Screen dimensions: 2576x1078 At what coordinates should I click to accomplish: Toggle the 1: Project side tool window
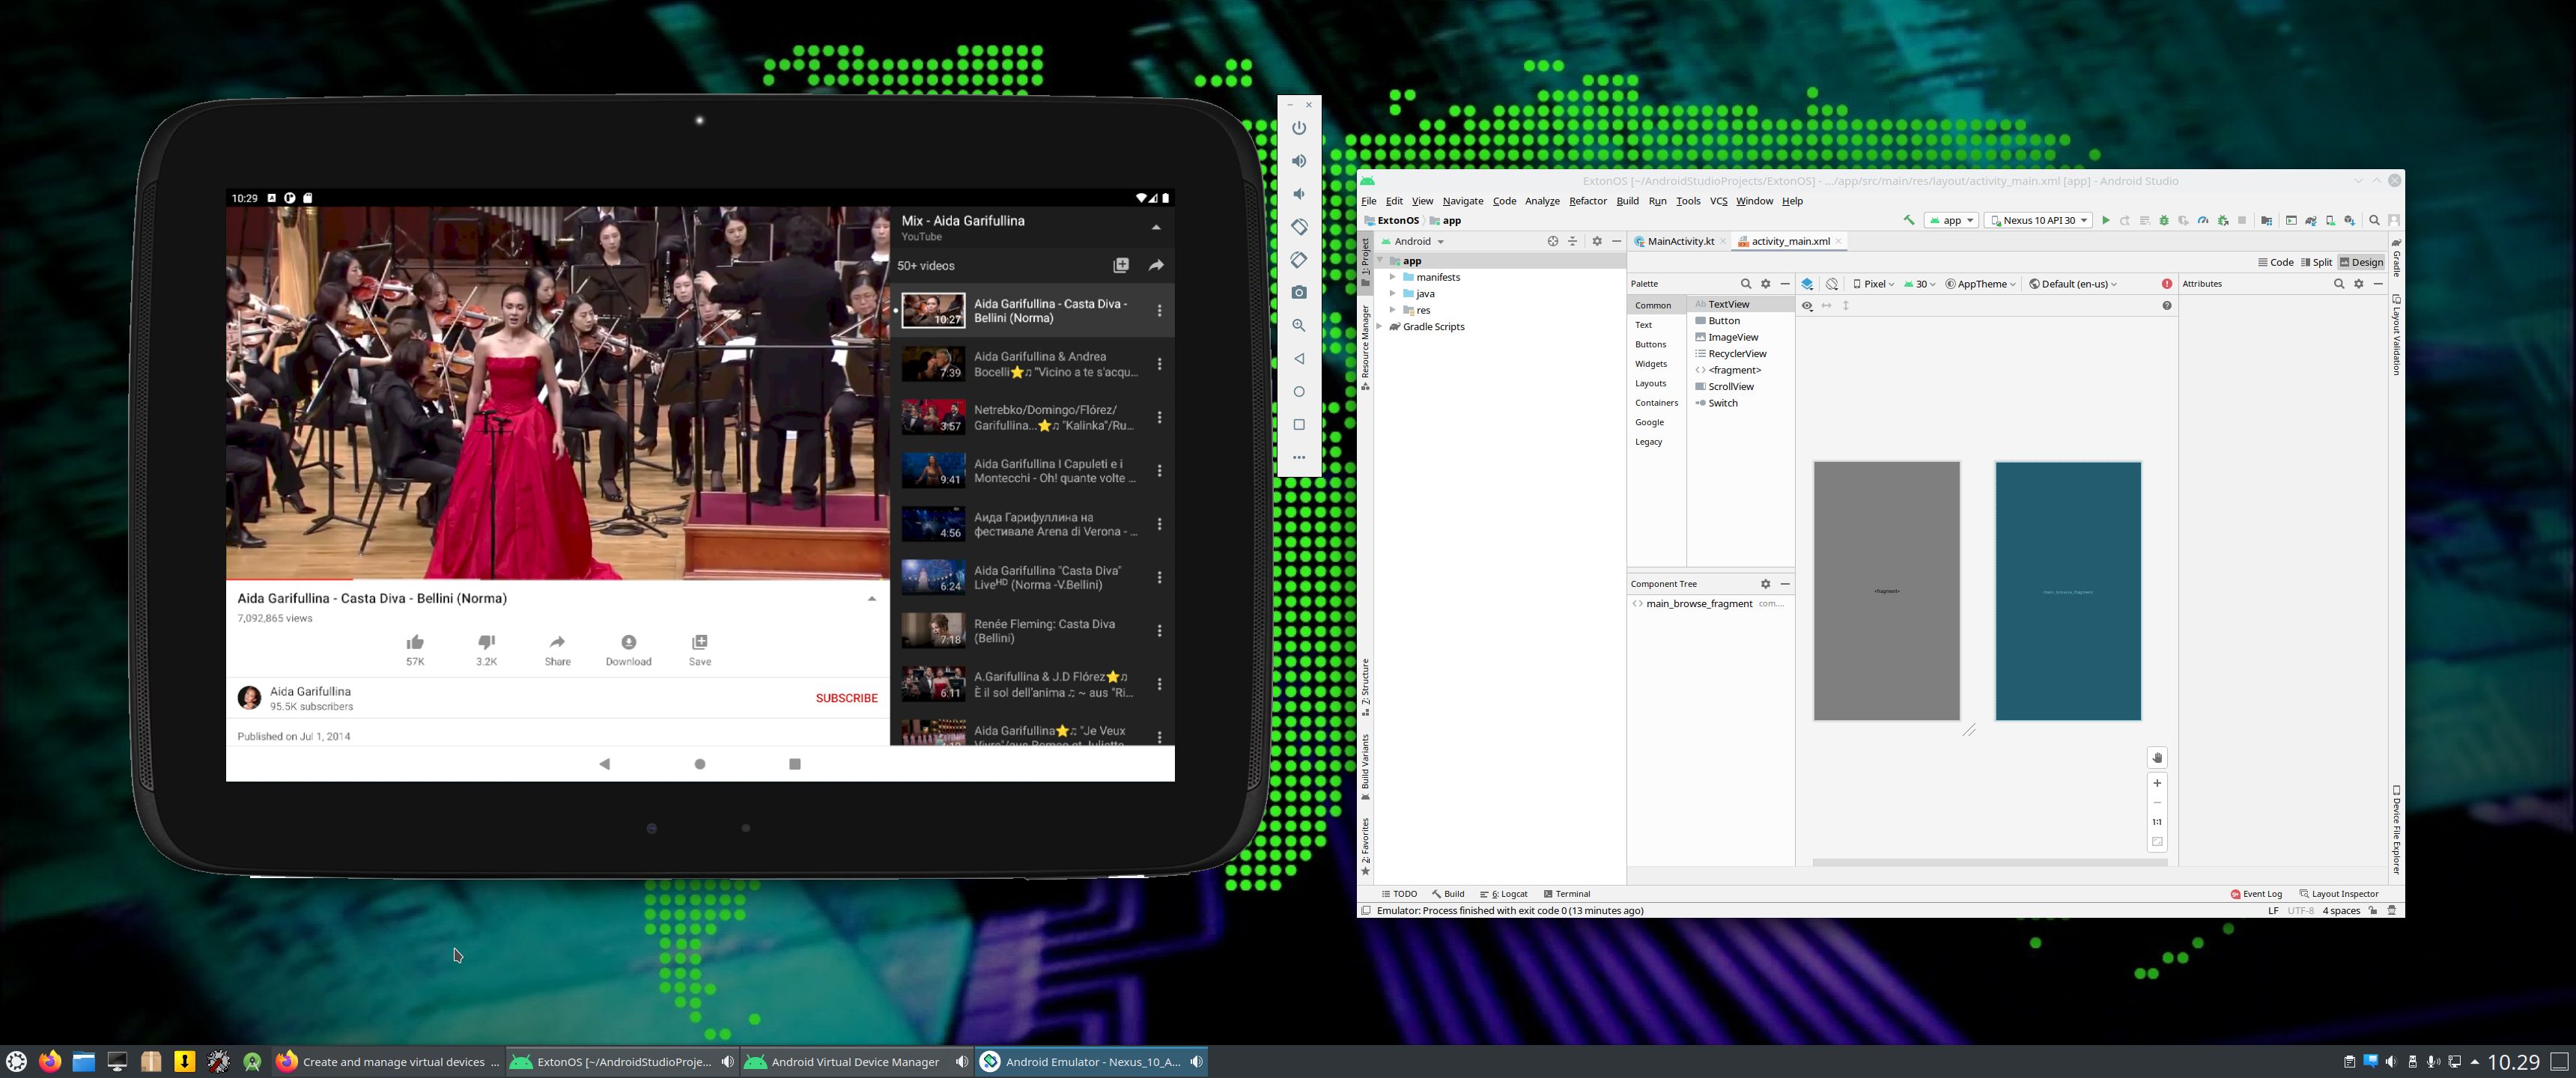(x=1365, y=262)
